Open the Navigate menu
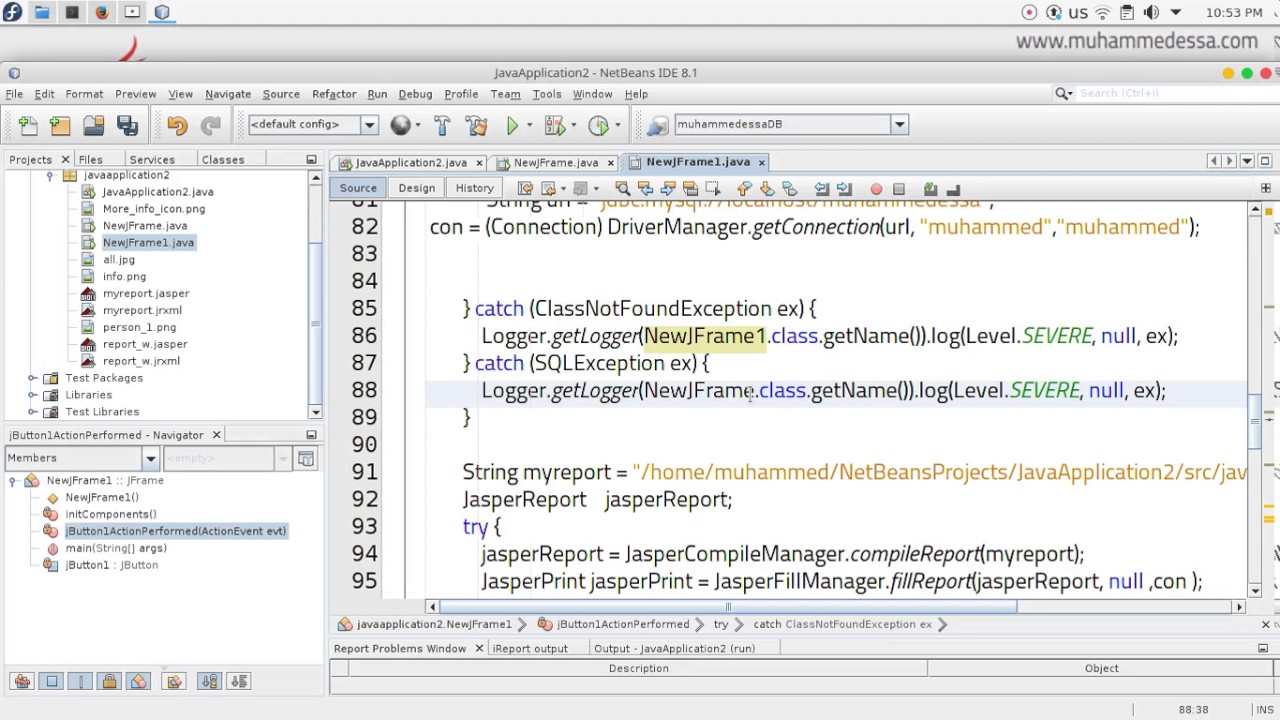Screen dimensions: 1280x720 tap(228, 94)
